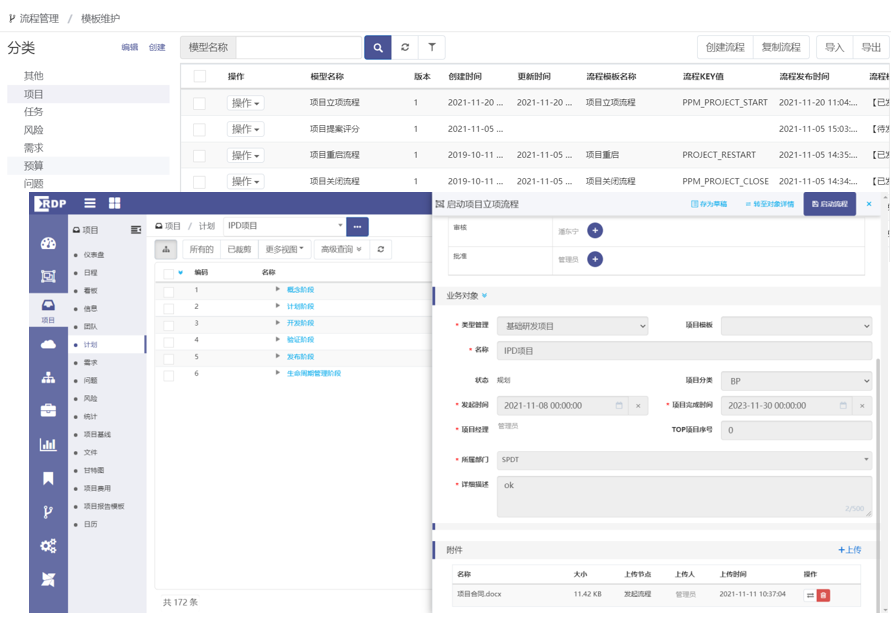
Task: Open the briefcase icon in left sidebar
Action: coord(48,410)
